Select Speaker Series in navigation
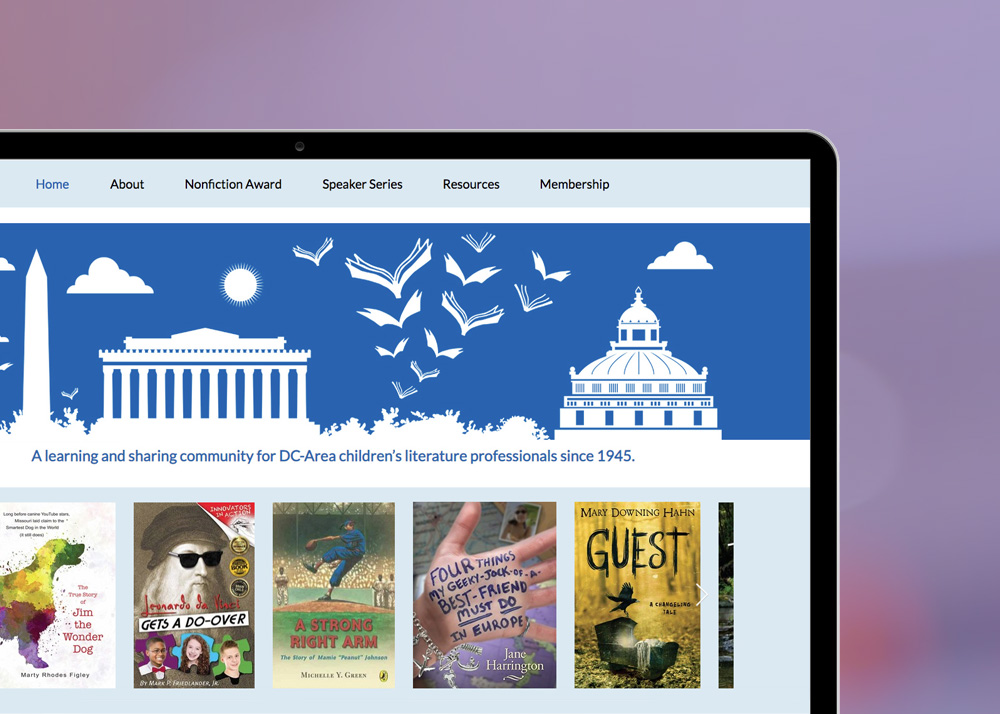The height and width of the screenshot is (714, 1000). (x=362, y=184)
